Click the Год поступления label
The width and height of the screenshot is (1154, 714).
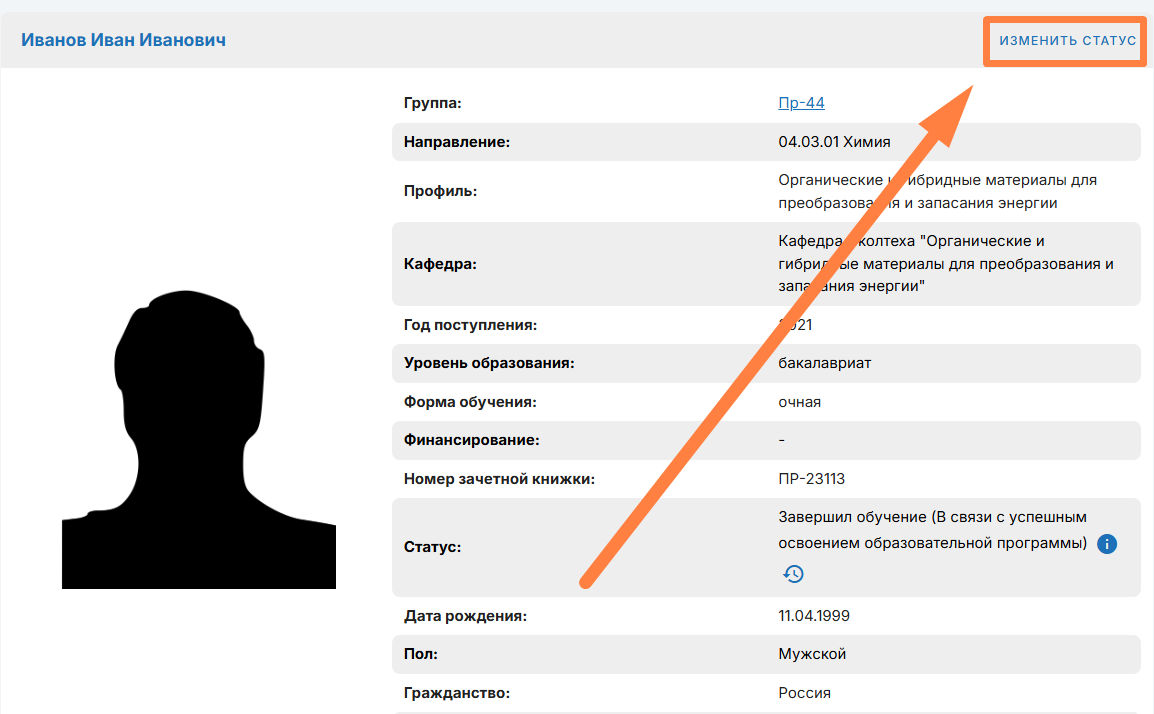[x=471, y=325]
